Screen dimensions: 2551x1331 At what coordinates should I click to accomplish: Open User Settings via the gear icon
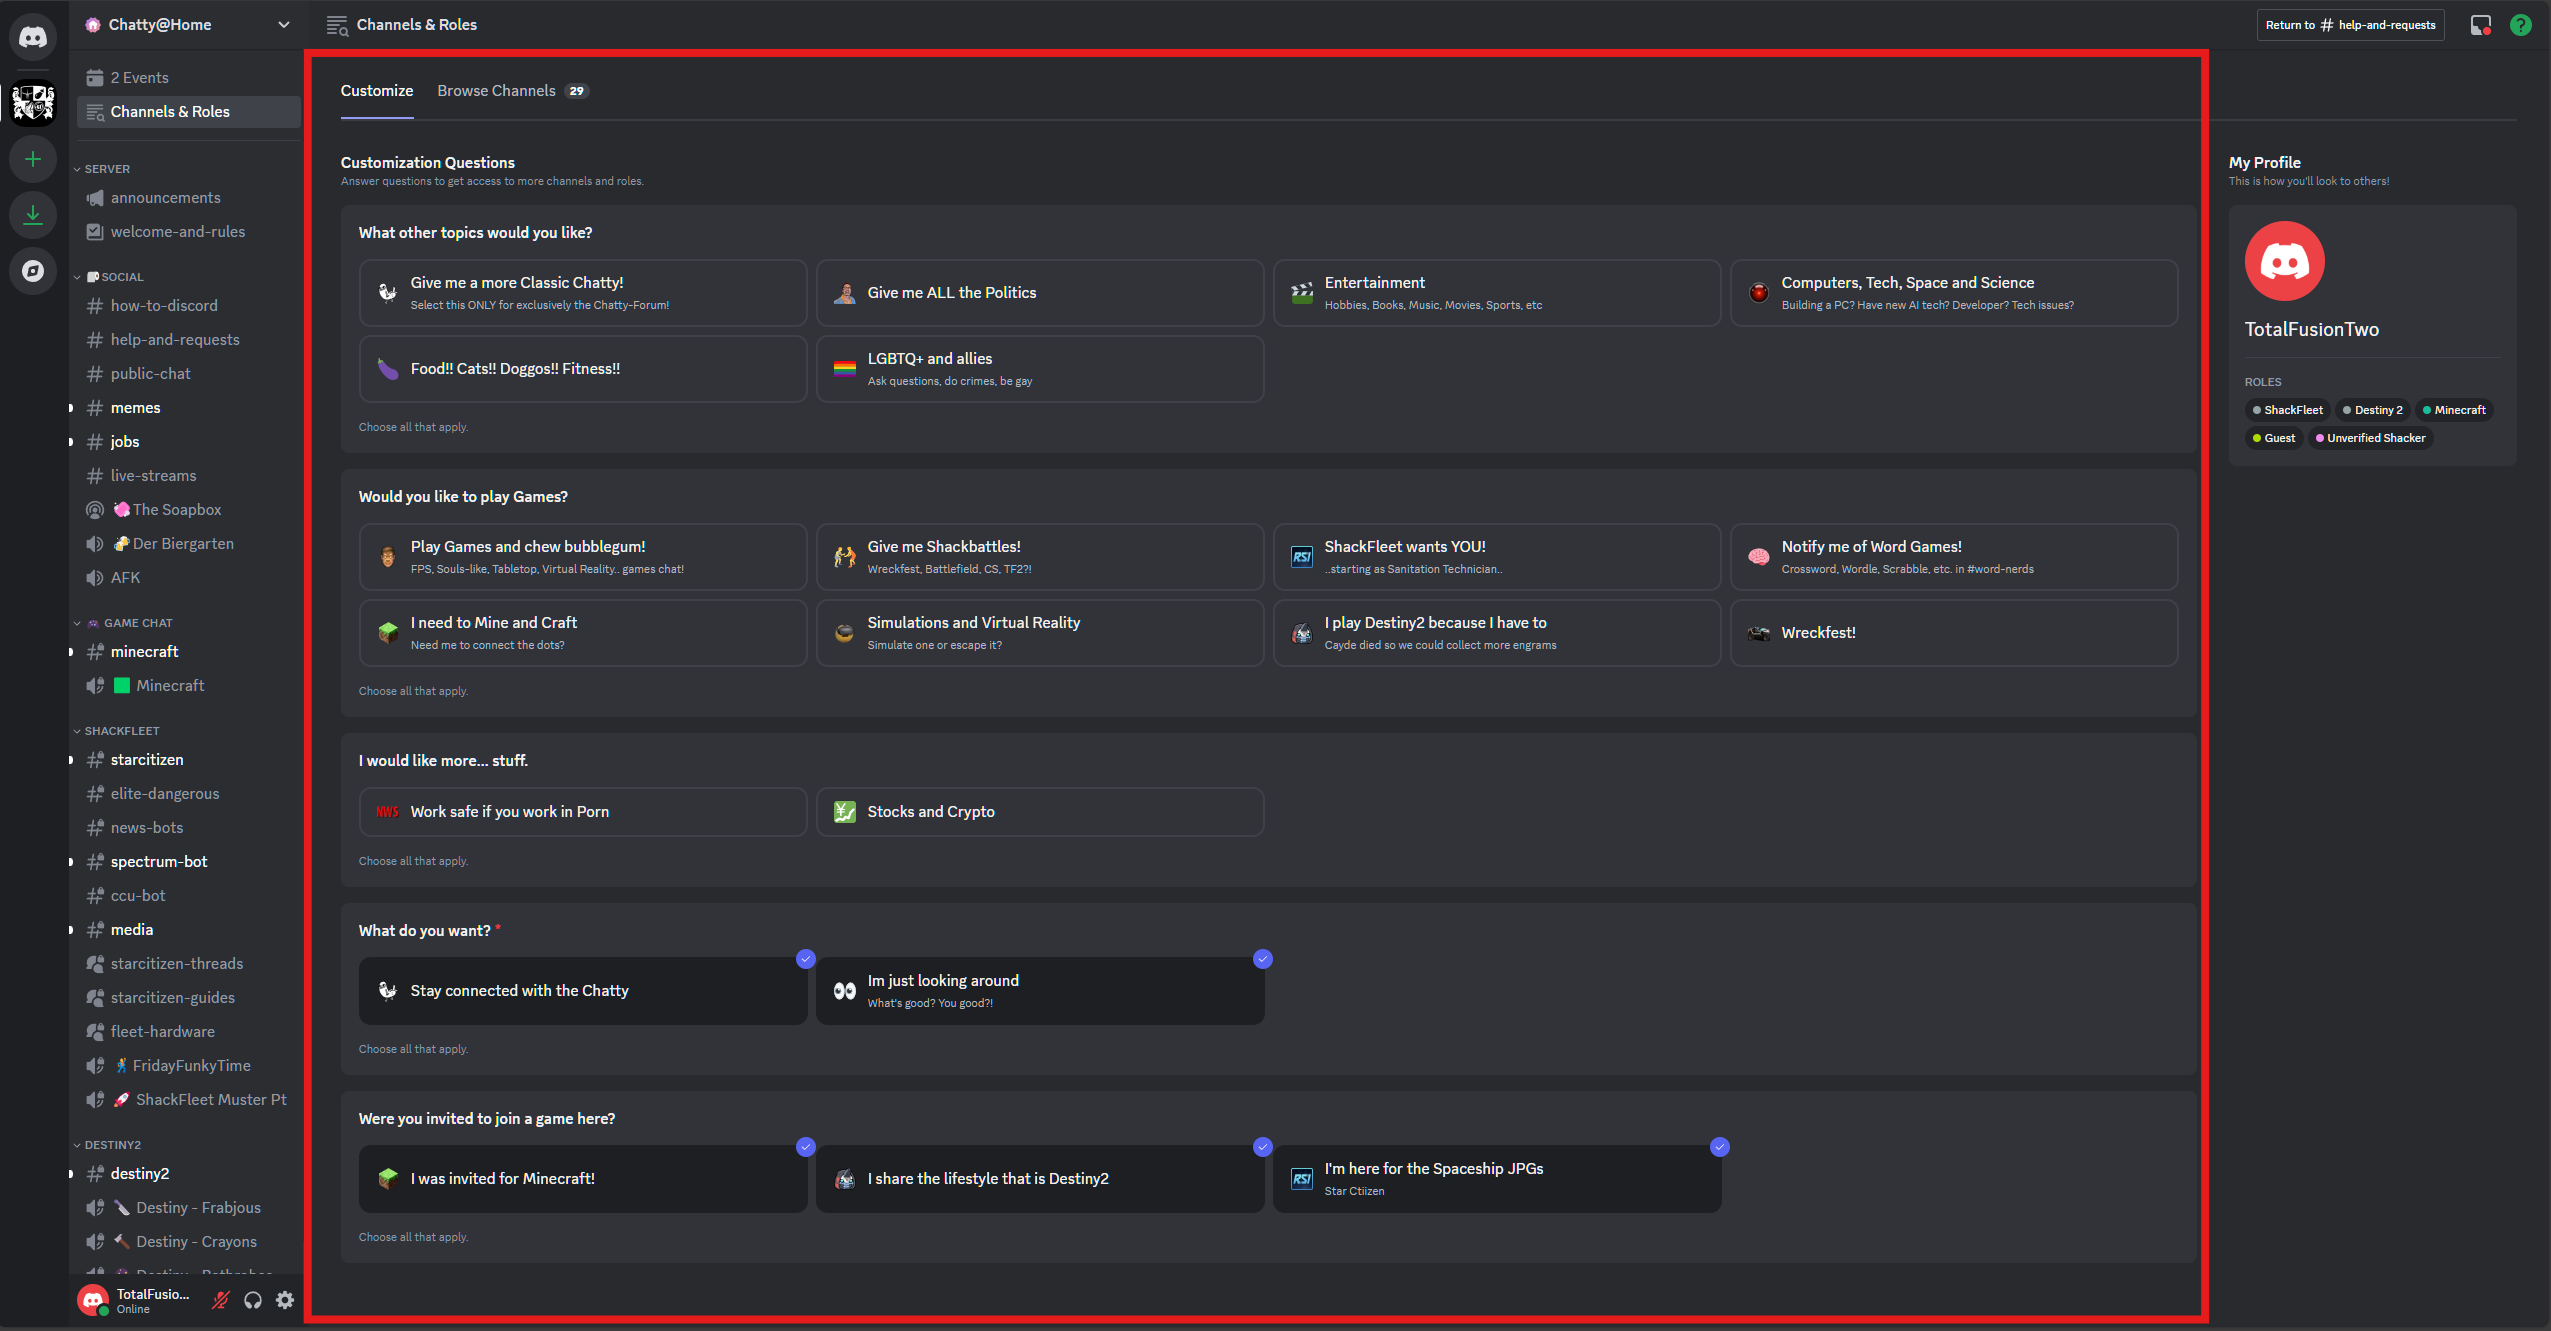284,1300
